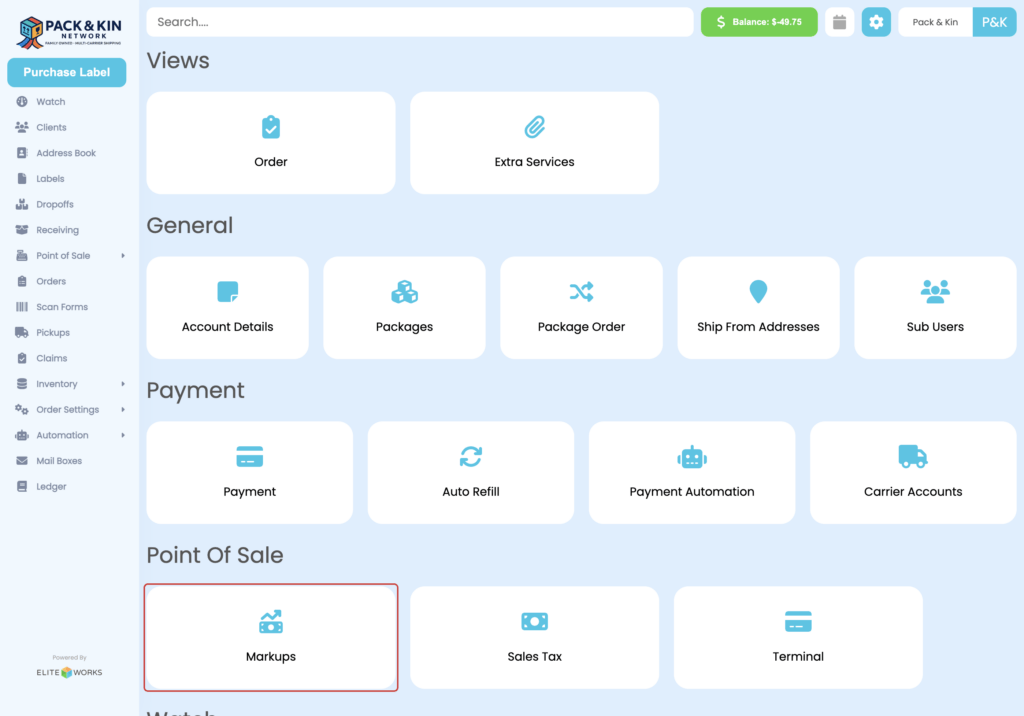1024x716 pixels.
Task: Open the Ship From Addresses pin icon
Action: [758, 291]
